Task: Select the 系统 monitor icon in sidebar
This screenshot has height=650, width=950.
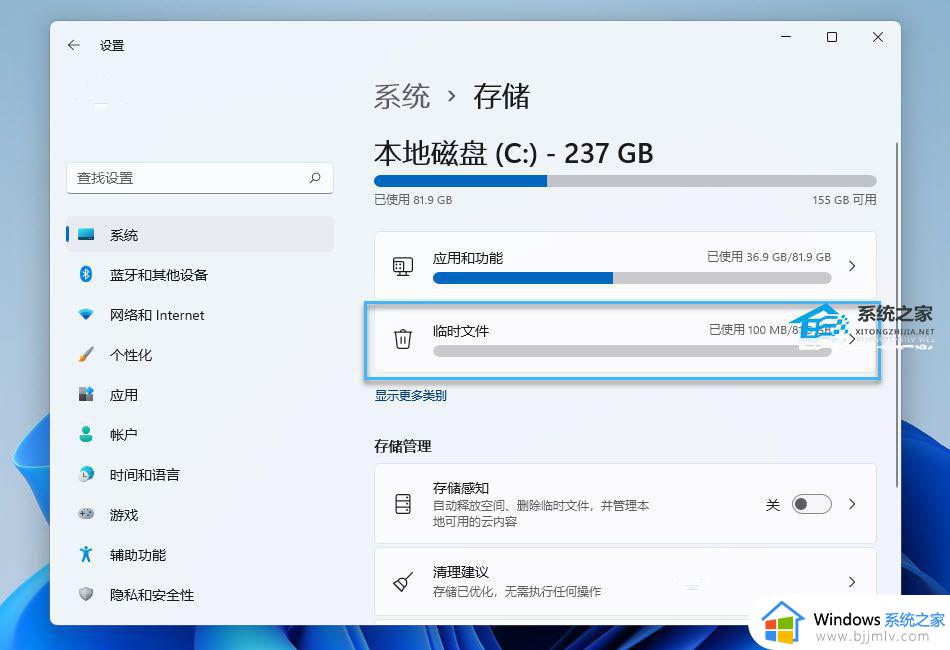Action: pos(86,234)
